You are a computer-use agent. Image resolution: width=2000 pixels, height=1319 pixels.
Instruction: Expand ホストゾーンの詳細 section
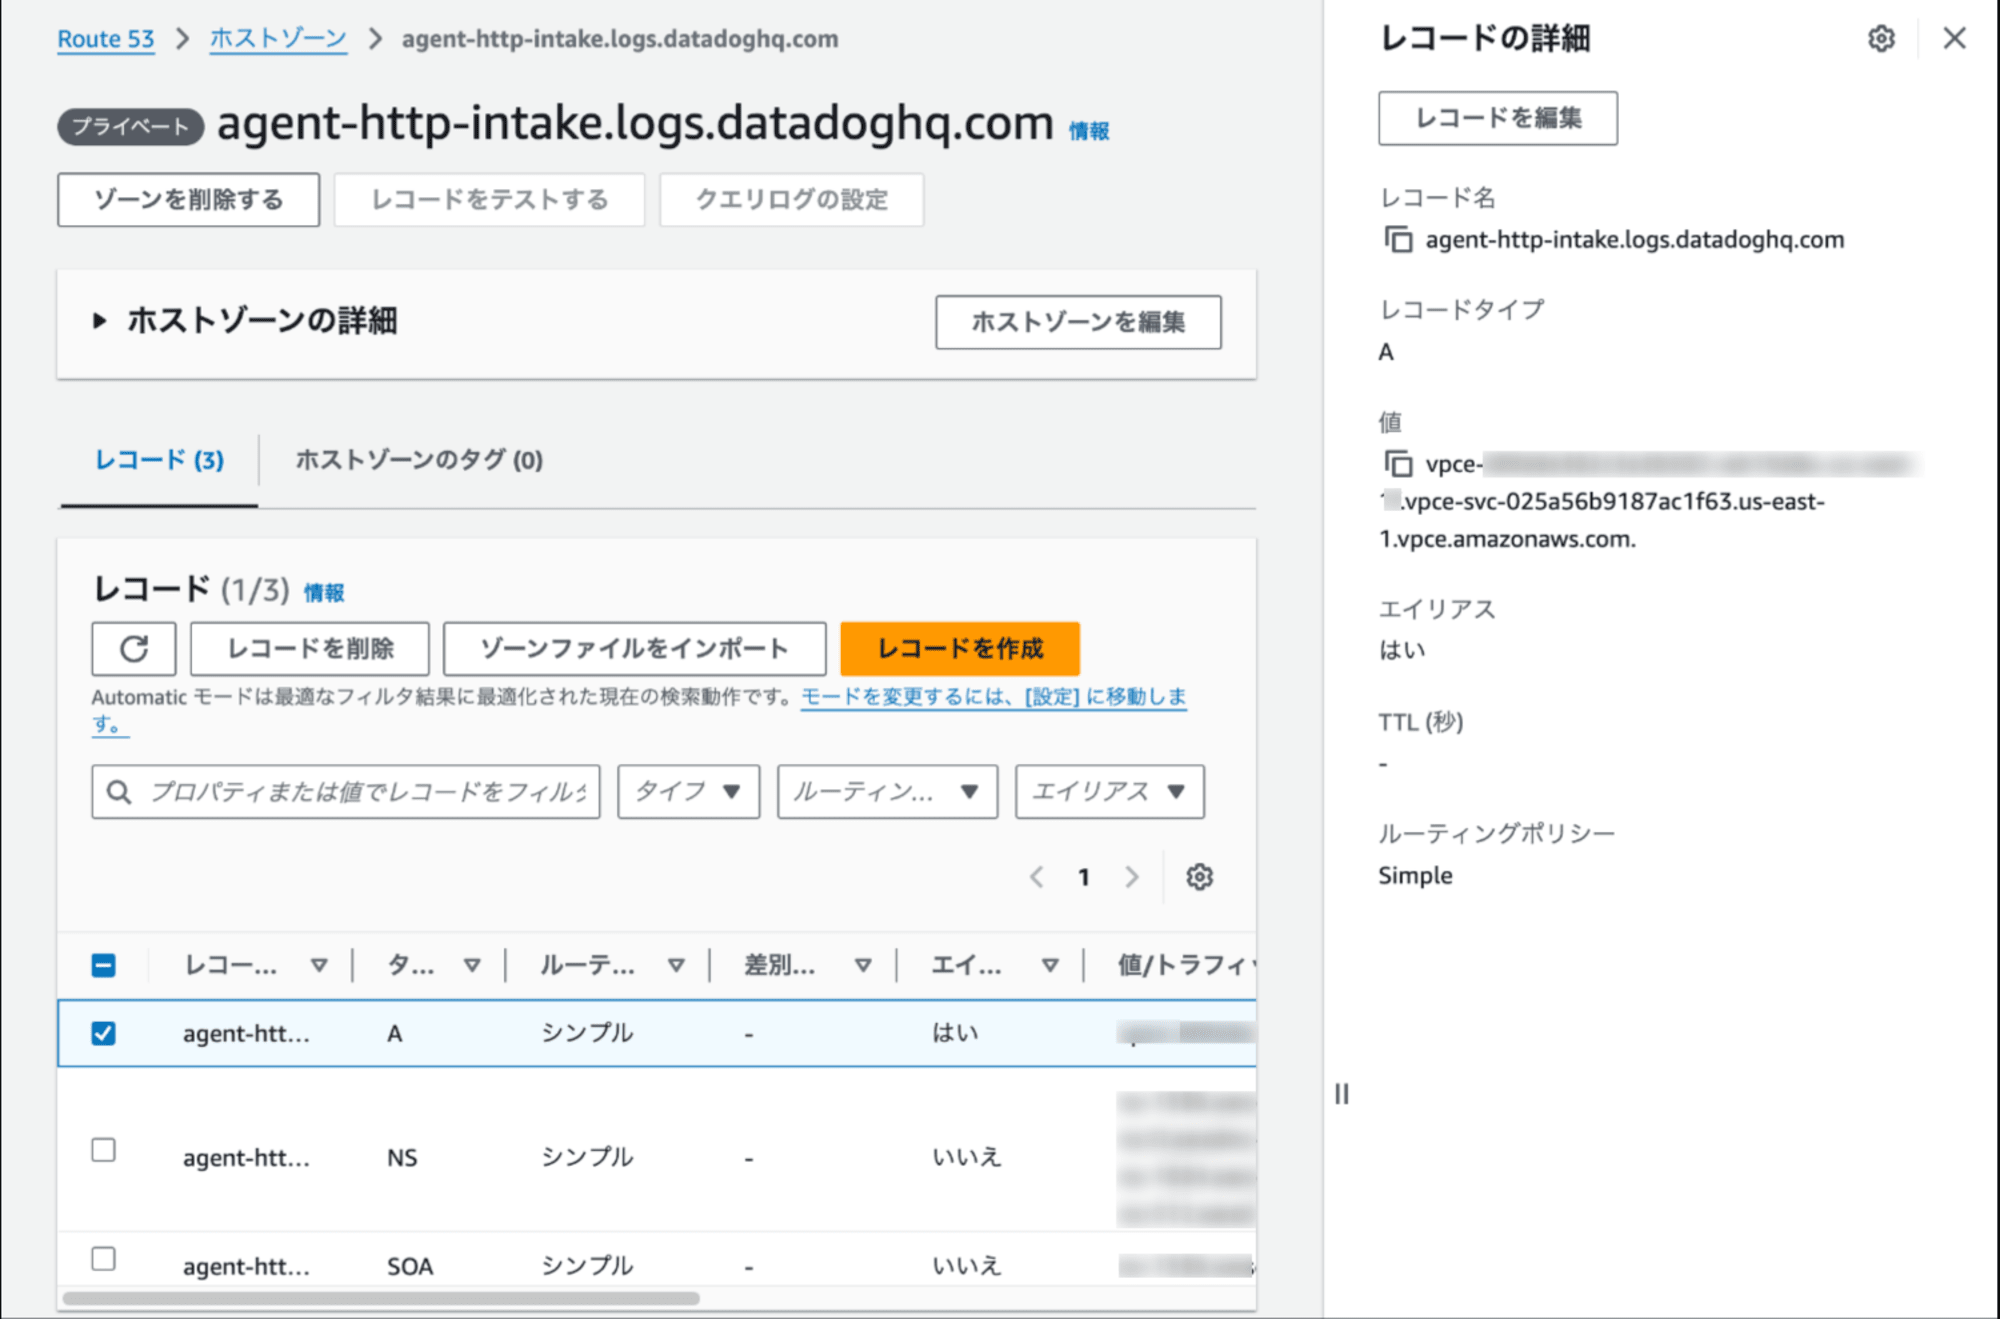(x=99, y=321)
